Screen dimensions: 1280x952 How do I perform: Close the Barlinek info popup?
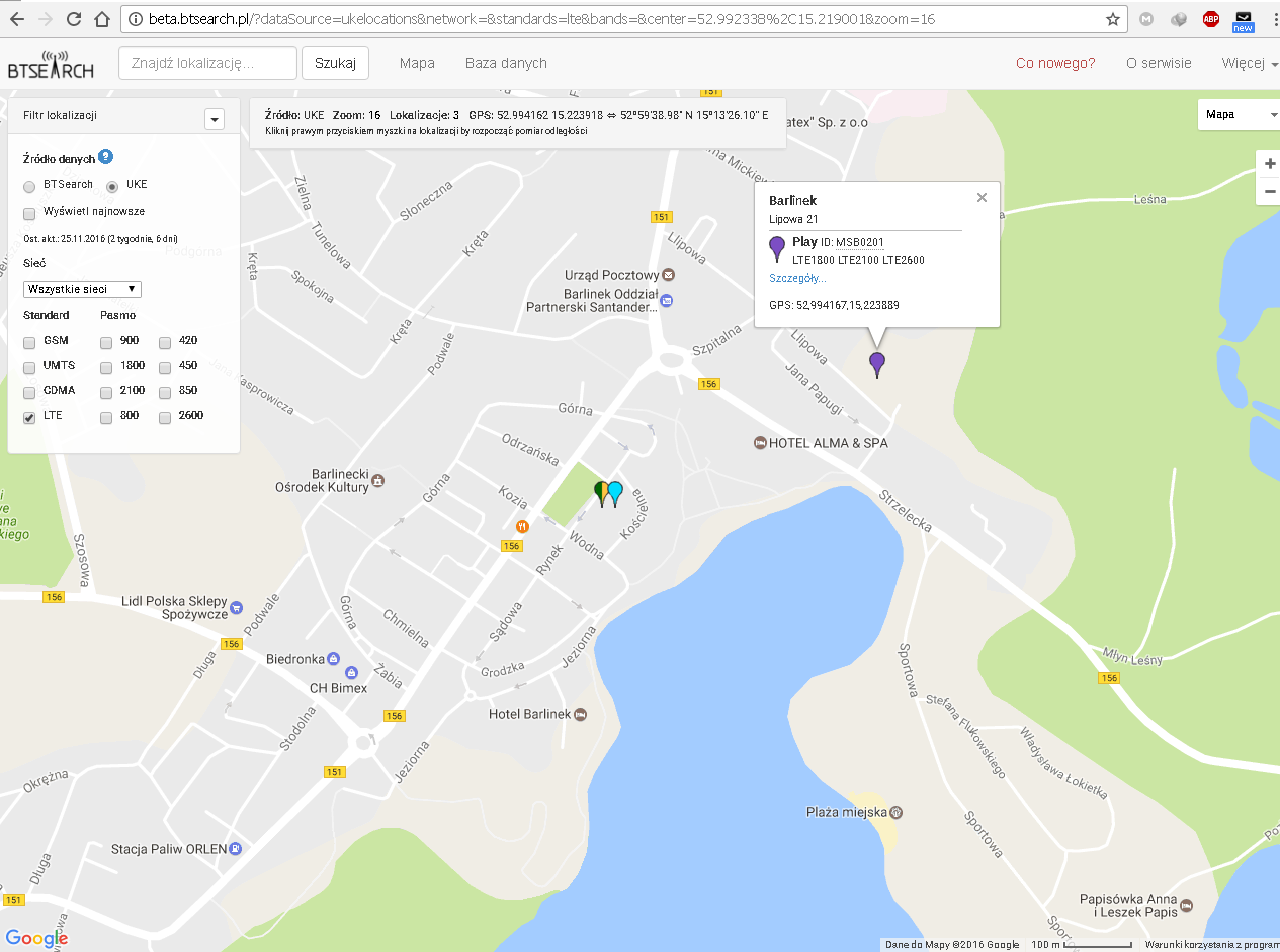(x=982, y=198)
